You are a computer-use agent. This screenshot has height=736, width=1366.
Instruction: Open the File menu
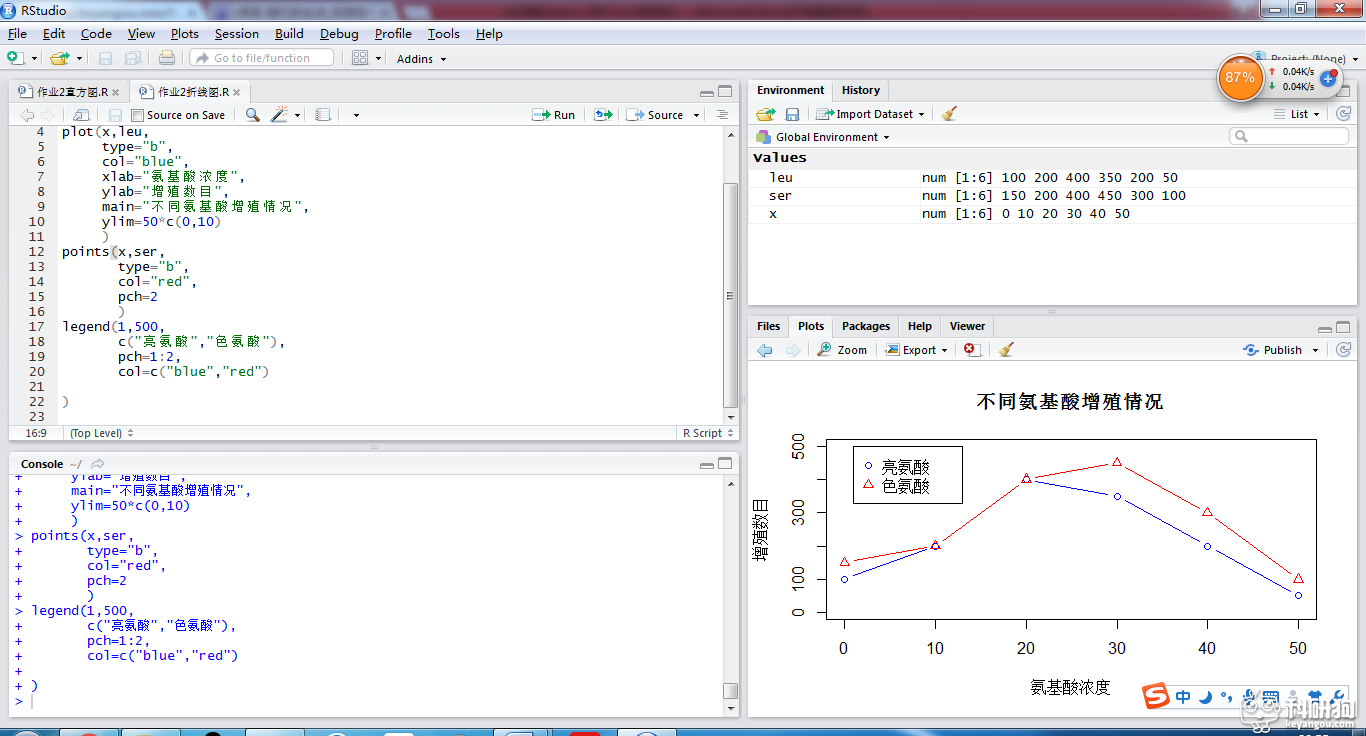coord(17,33)
